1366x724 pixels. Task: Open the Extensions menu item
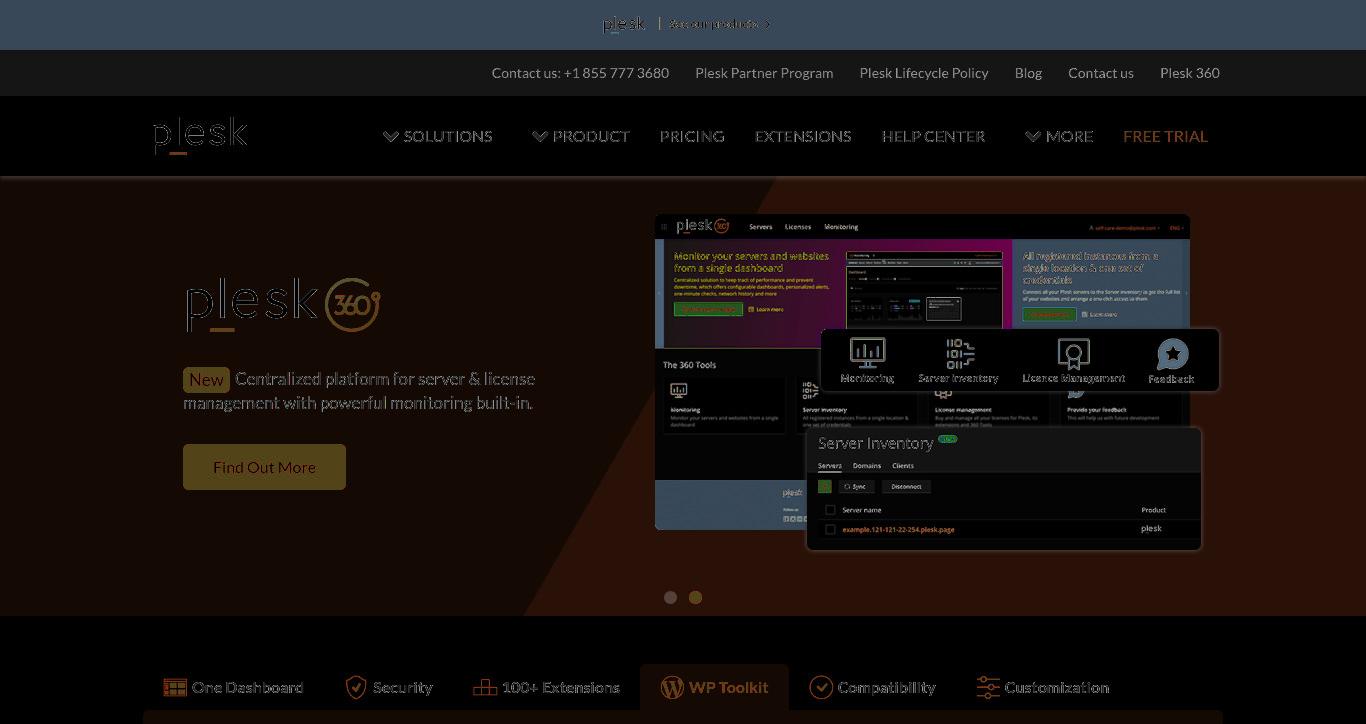803,136
